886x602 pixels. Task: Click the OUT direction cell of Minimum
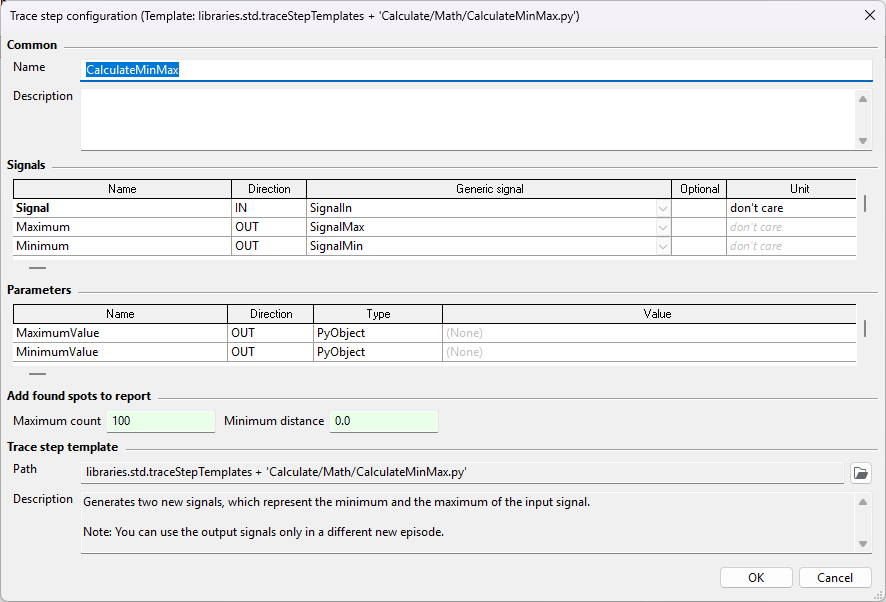[x=269, y=246]
